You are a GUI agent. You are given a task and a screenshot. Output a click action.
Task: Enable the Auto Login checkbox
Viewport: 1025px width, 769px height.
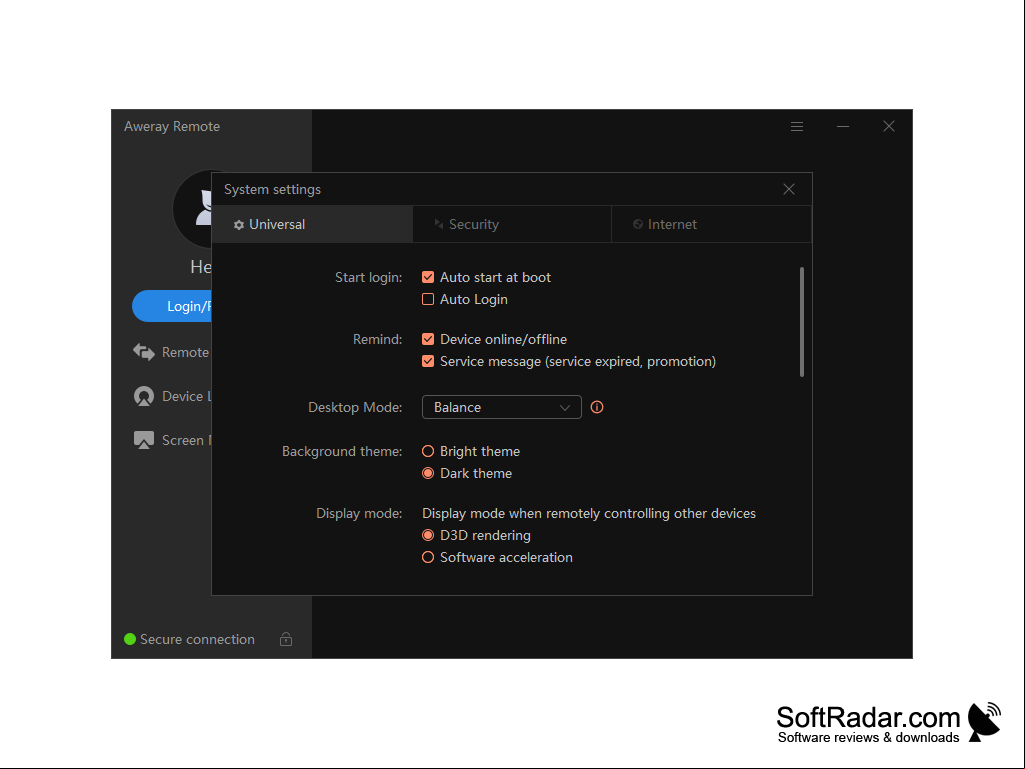click(428, 299)
